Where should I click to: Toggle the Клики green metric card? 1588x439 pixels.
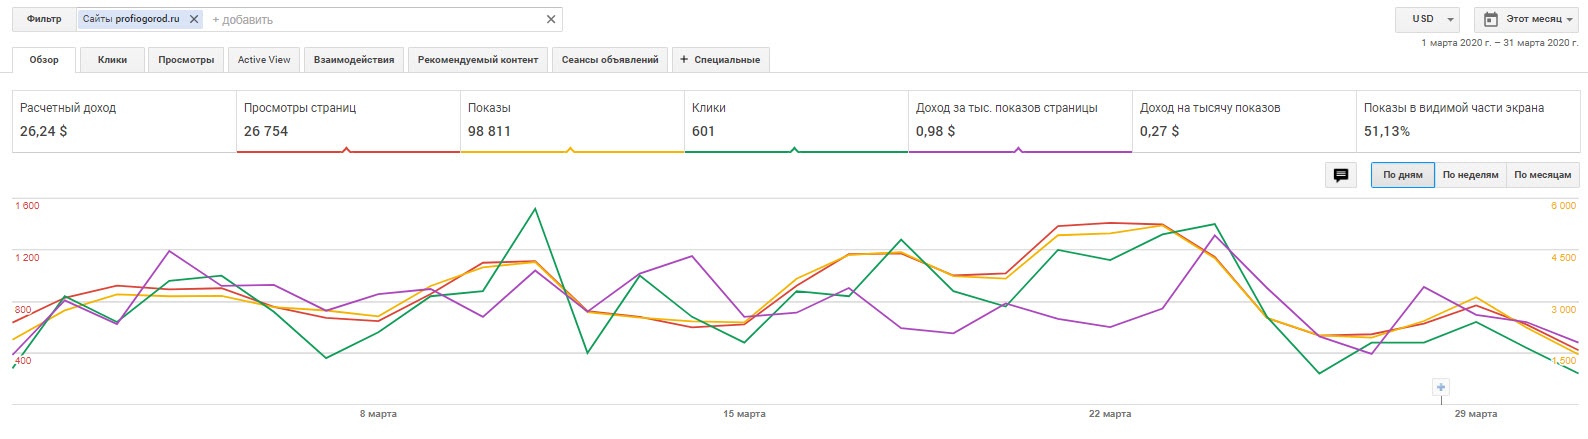tap(796, 120)
